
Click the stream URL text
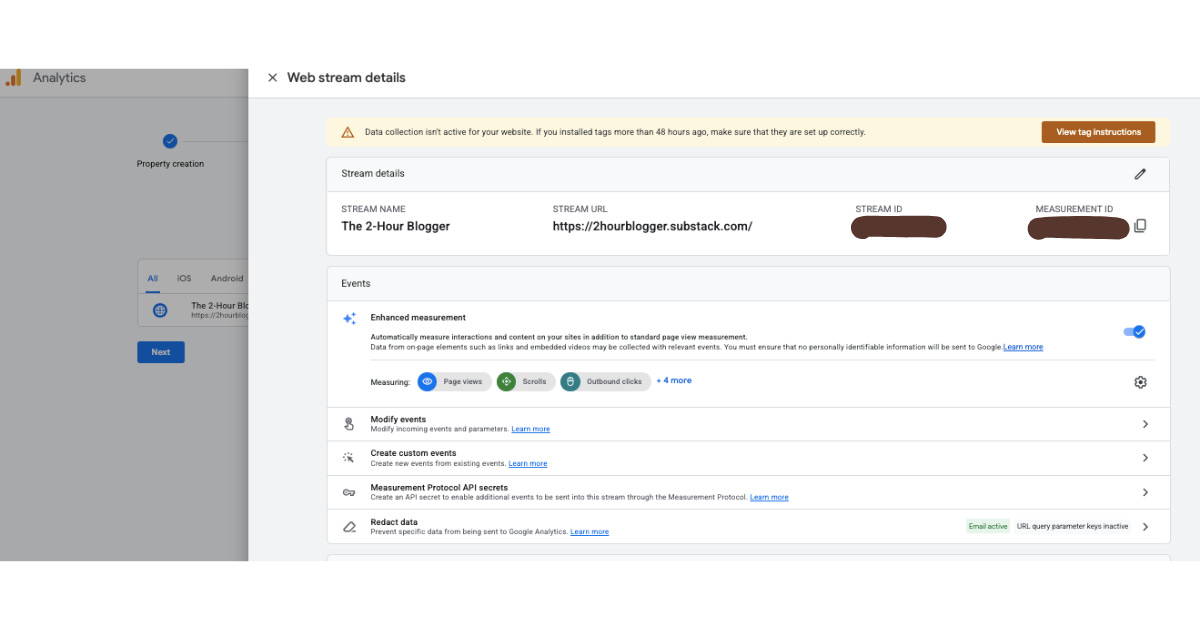click(652, 226)
